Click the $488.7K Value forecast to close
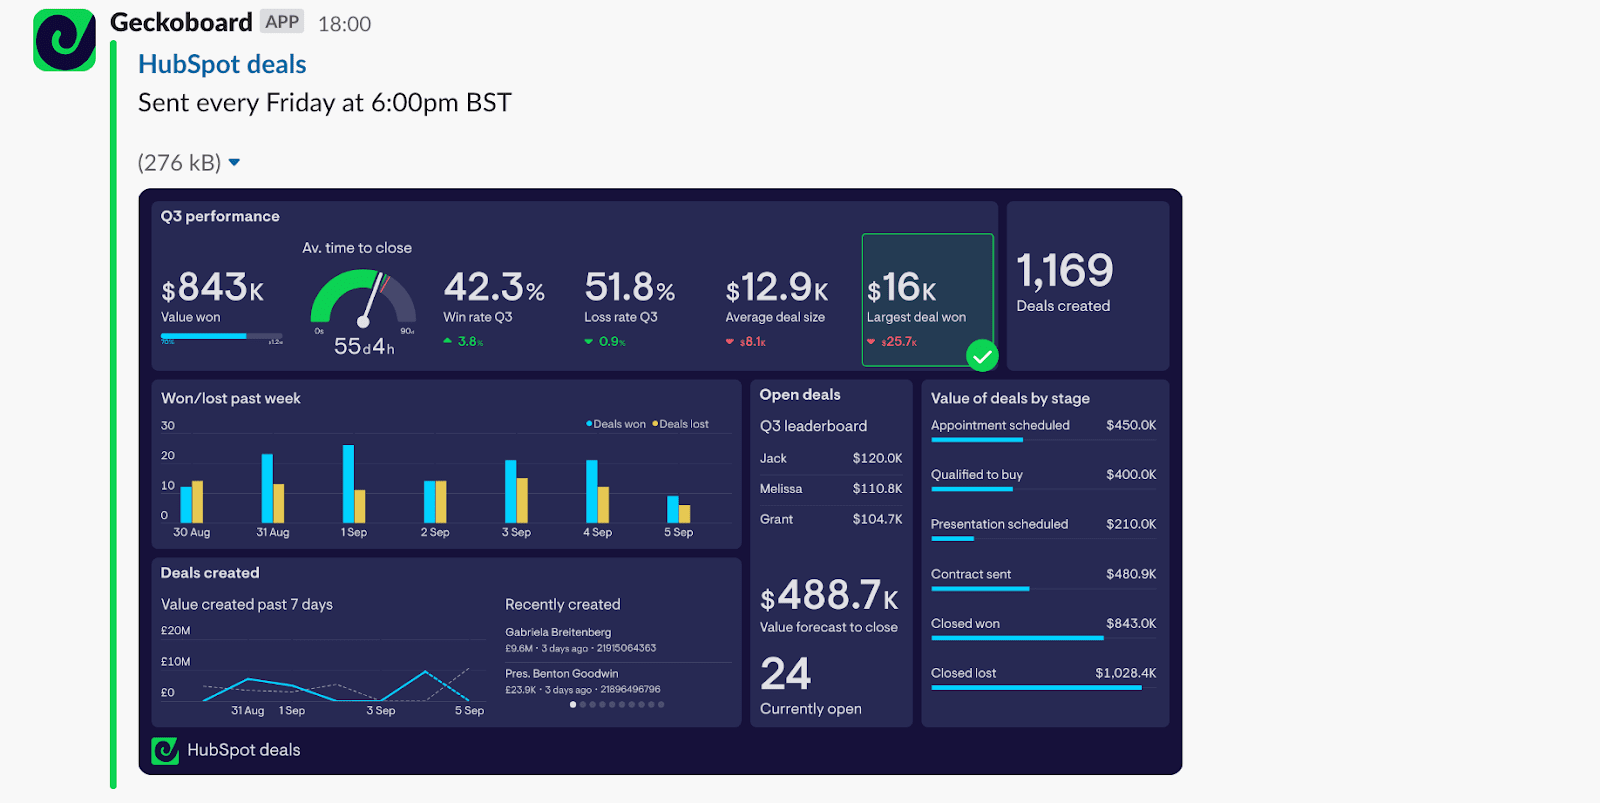The width and height of the screenshot is (1600, 803). tap(829, 596)
